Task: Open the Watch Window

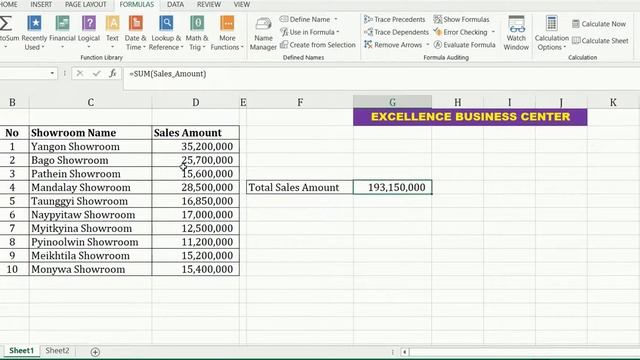Action: [x=516, y=33]
